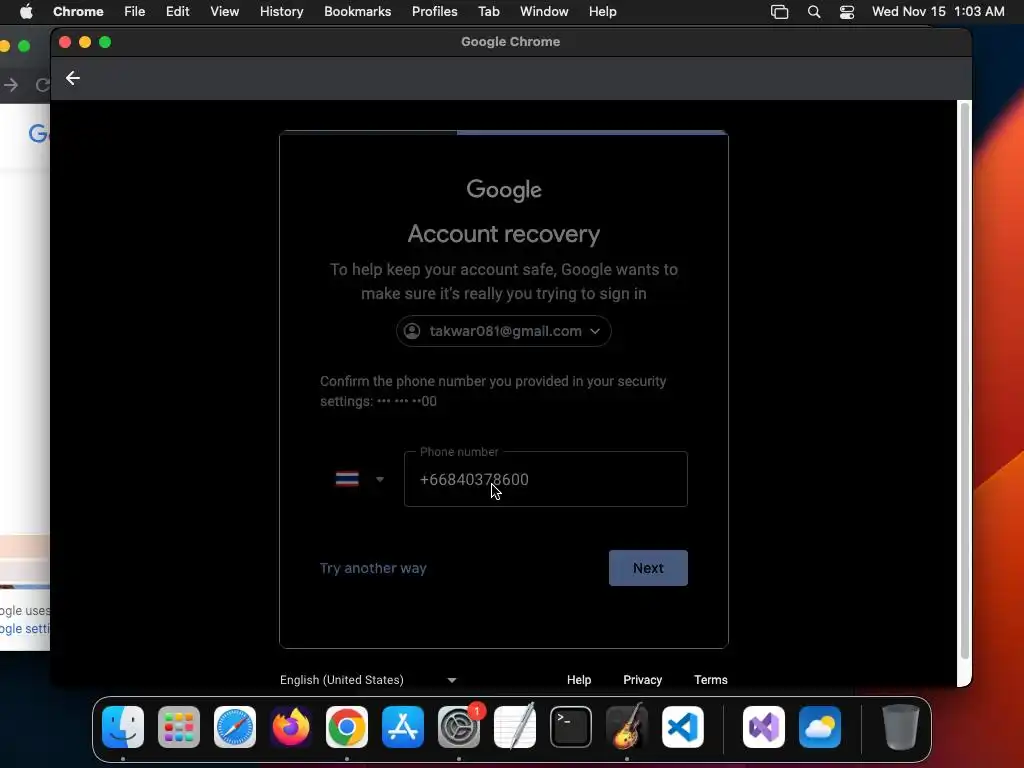Open the History menu
Viewport: 1024px width, 768px height.
click(x=281, y=11)
